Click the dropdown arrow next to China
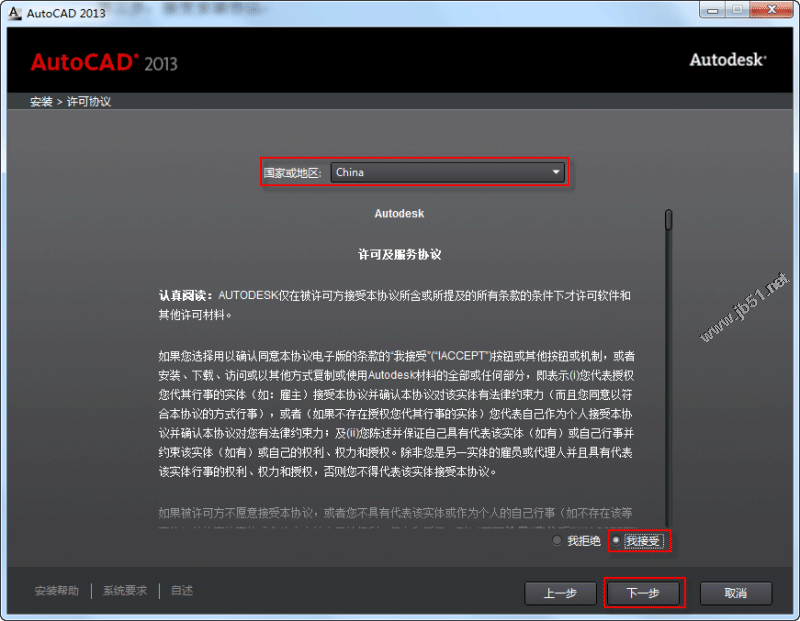The width and height of the screenshot is (800, 621). (556, 171)
